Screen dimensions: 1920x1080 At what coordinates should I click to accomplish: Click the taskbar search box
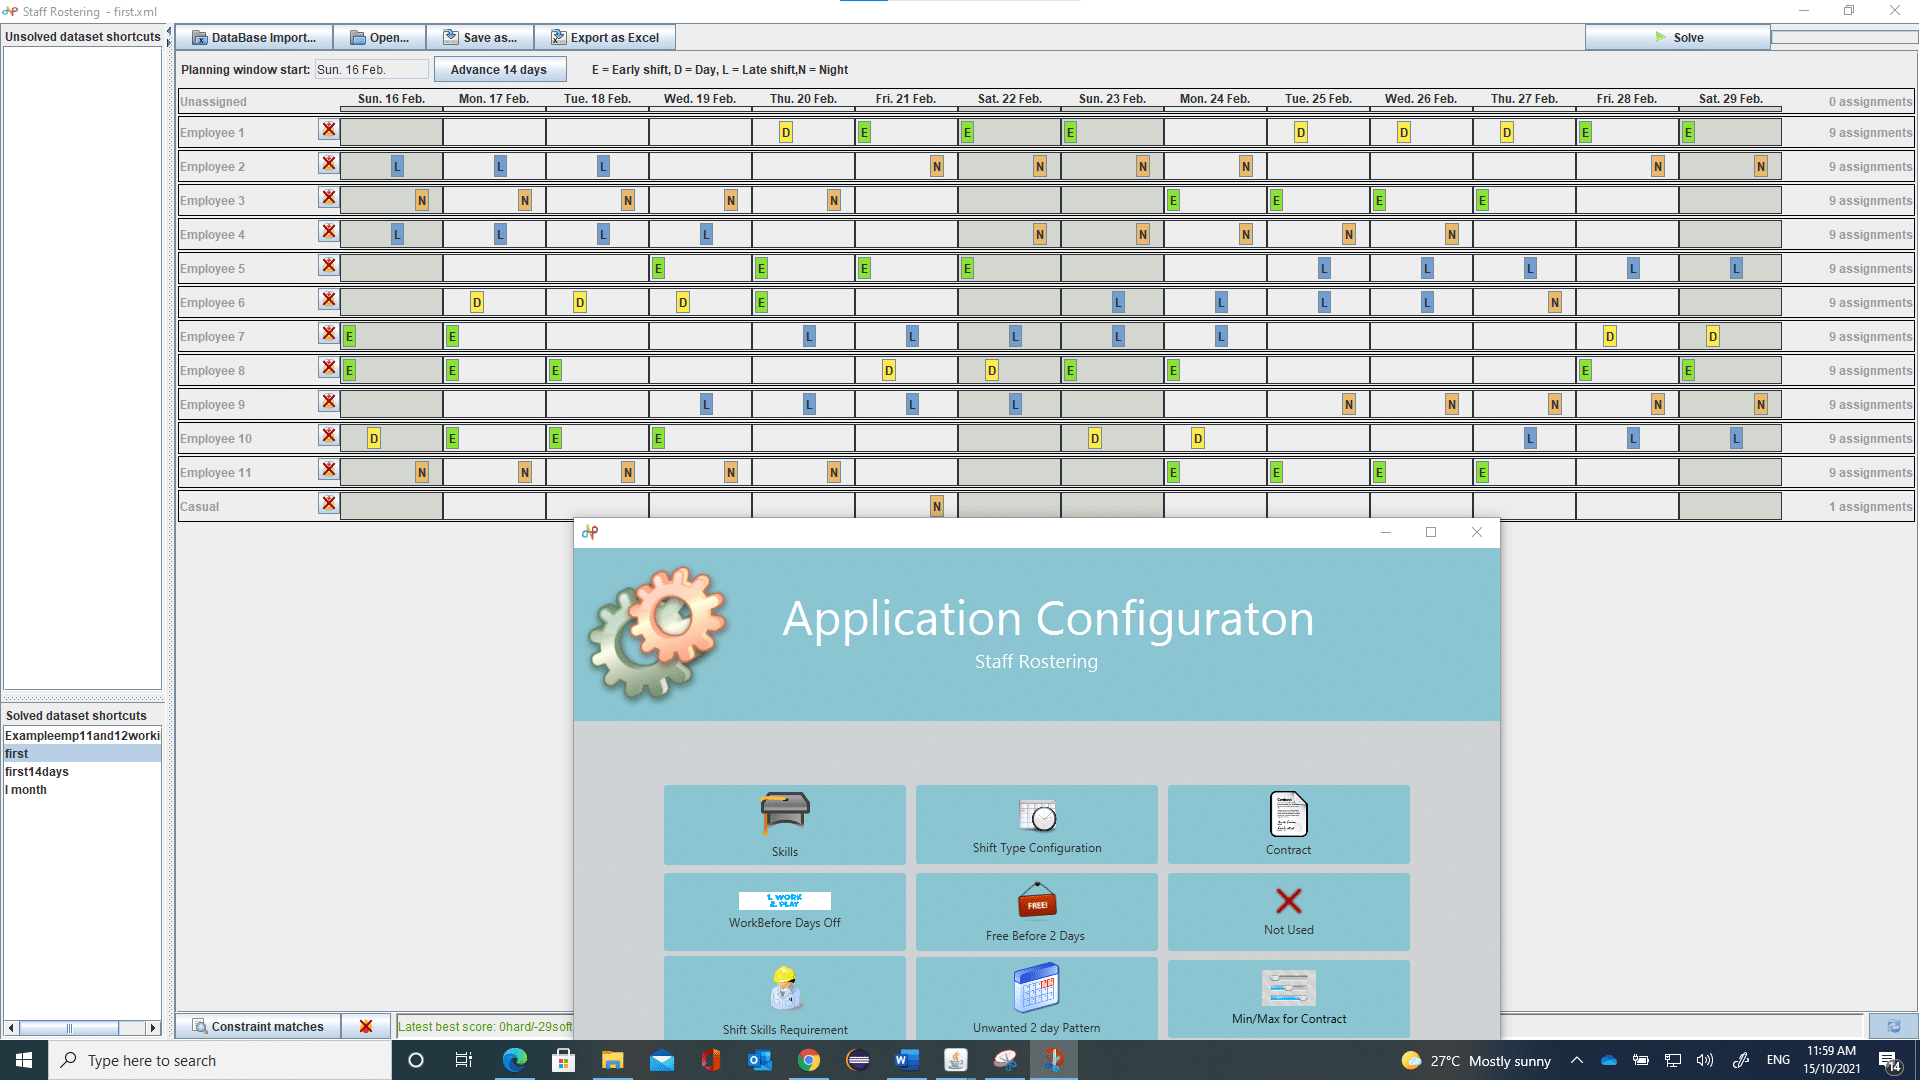point(220,1060)
